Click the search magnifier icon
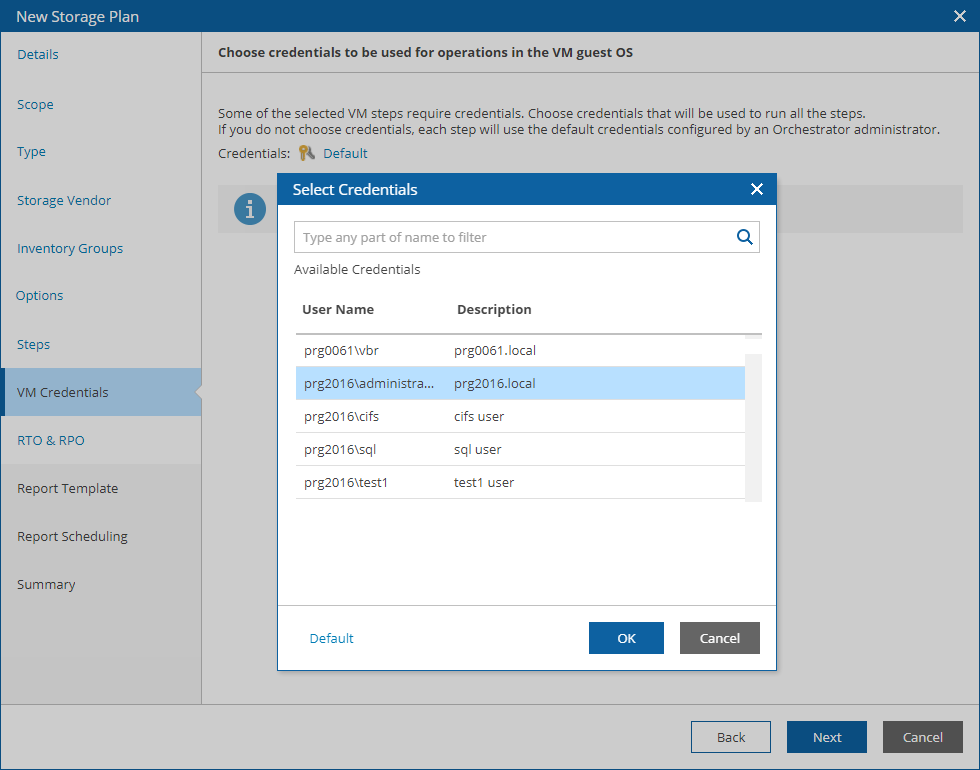 (x=744, y=237)
